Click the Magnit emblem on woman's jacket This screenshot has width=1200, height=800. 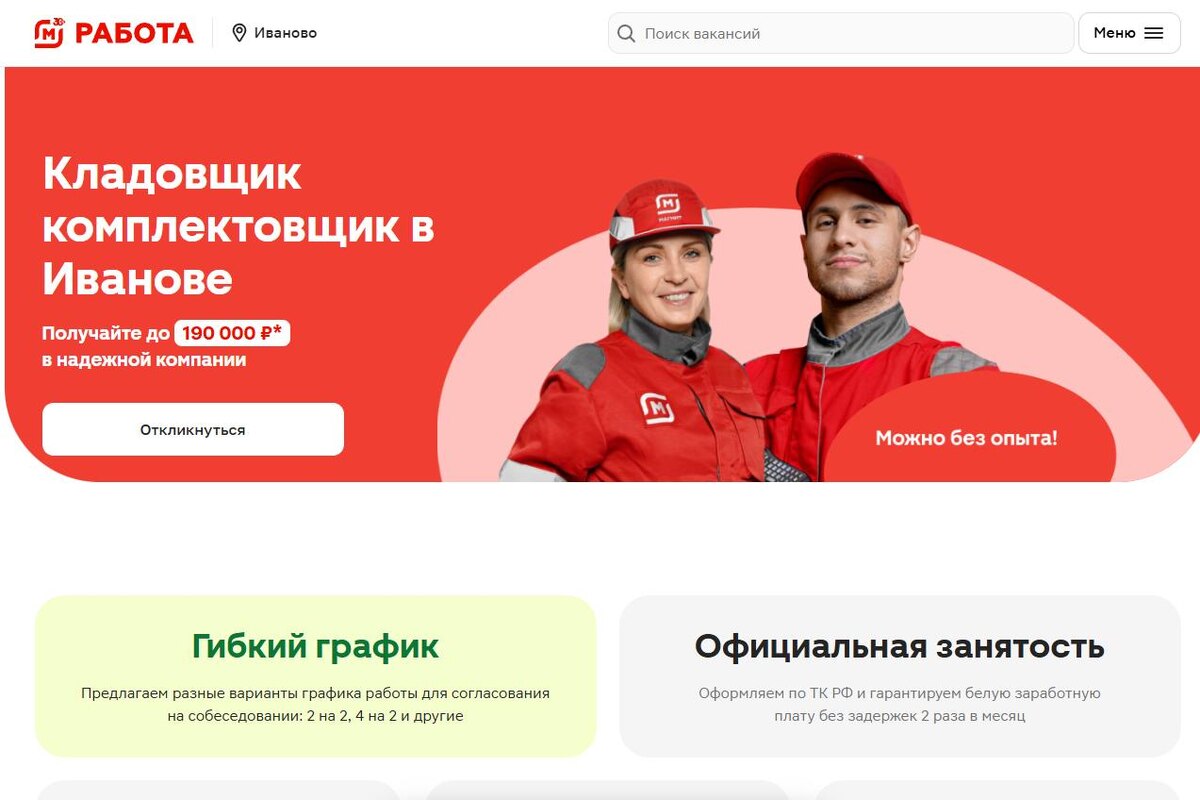tap(657, 407)
